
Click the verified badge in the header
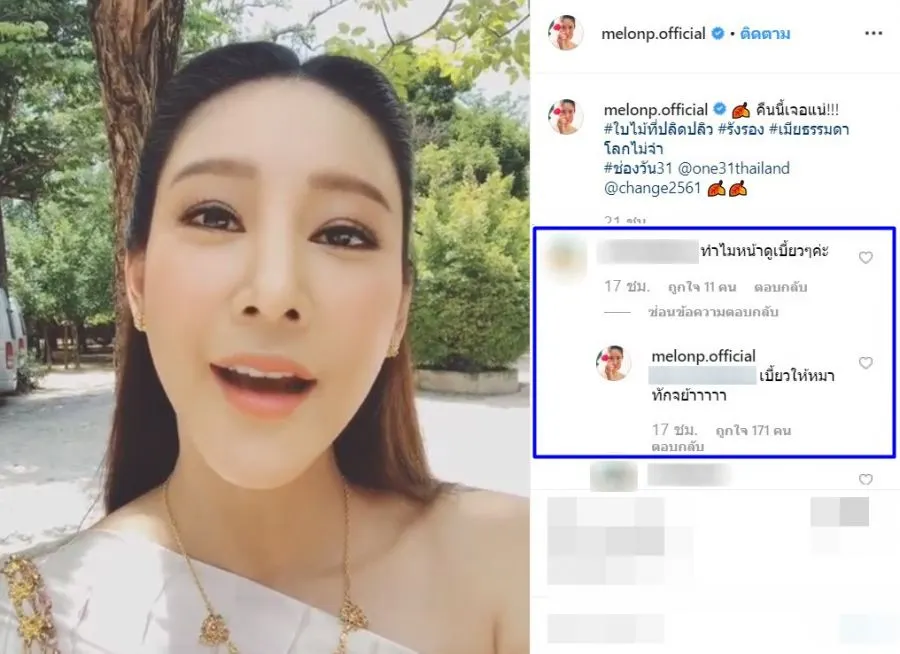(x=717, y=34)
